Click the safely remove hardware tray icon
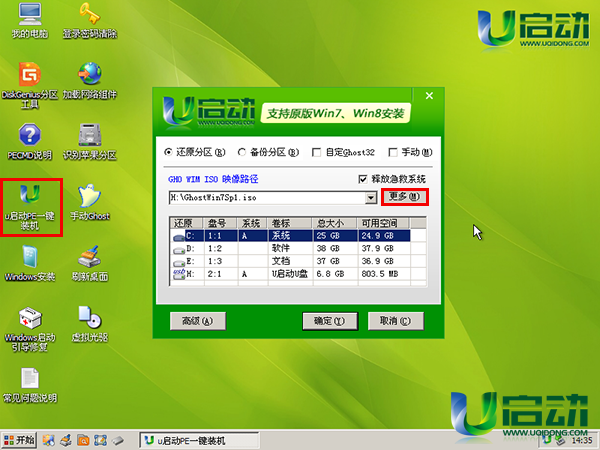The image size is (600, 450). [560, 441]
